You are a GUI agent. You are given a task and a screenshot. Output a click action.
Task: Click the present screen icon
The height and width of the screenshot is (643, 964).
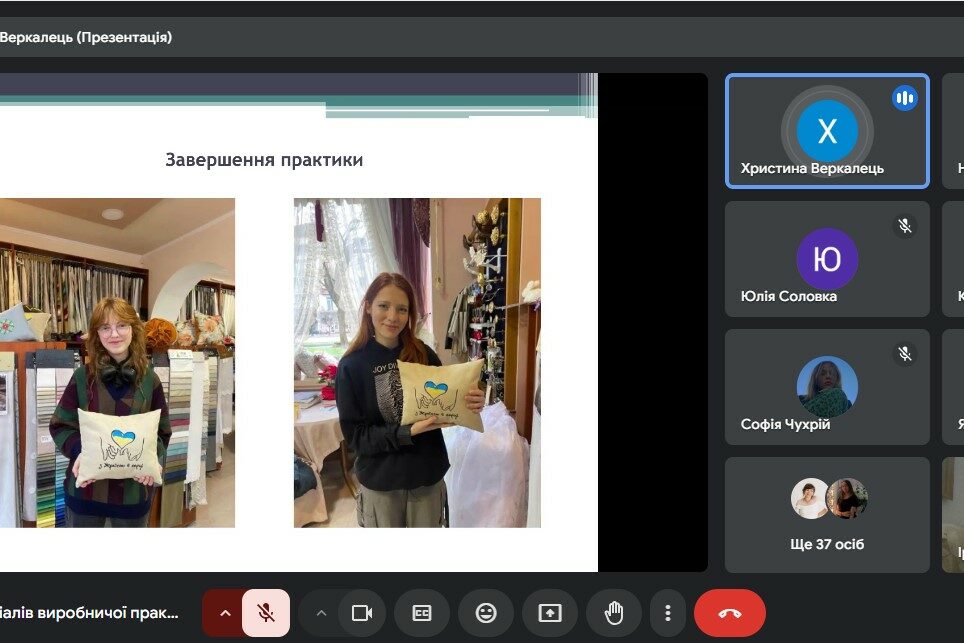[x=550, y=613]
